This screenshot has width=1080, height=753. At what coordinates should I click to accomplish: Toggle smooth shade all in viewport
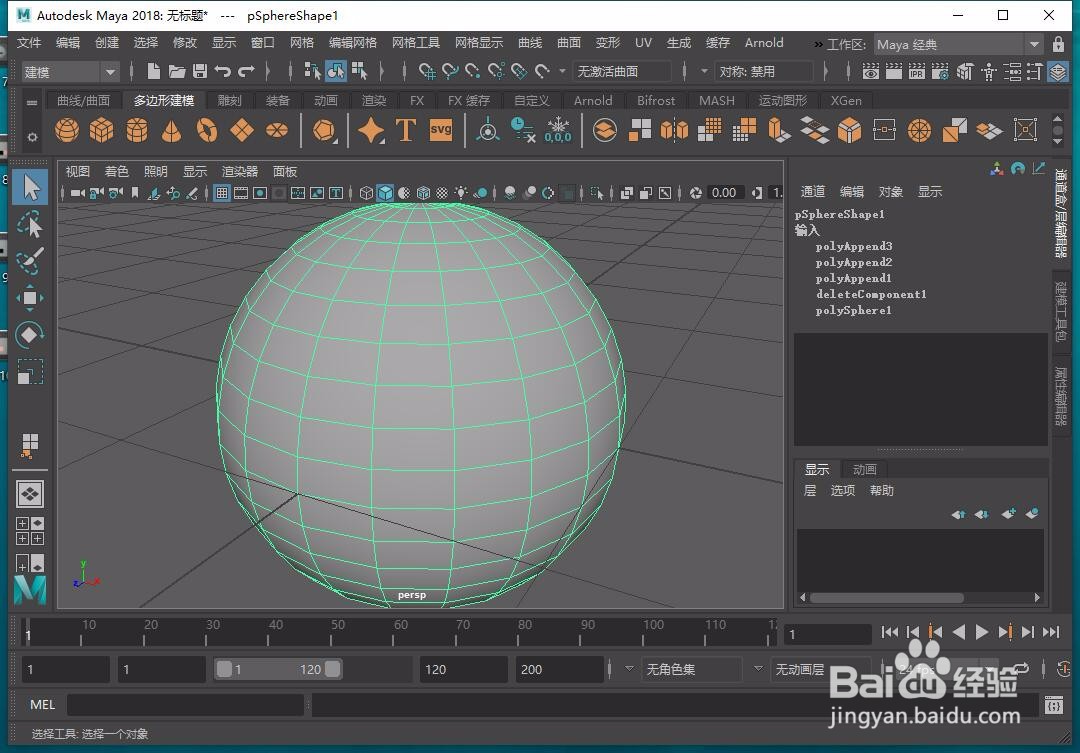385,193
